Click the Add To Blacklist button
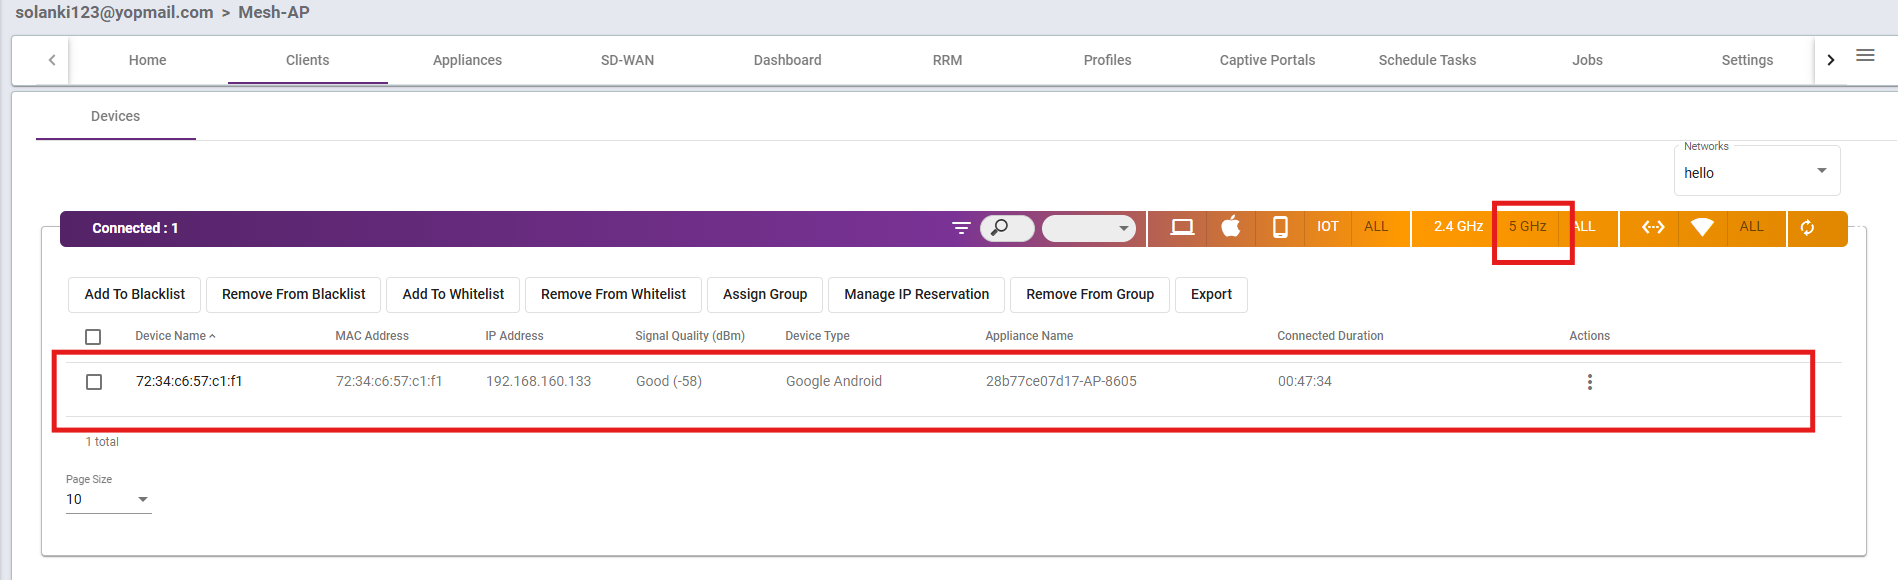1898x580 pixels. click(135, 294)
